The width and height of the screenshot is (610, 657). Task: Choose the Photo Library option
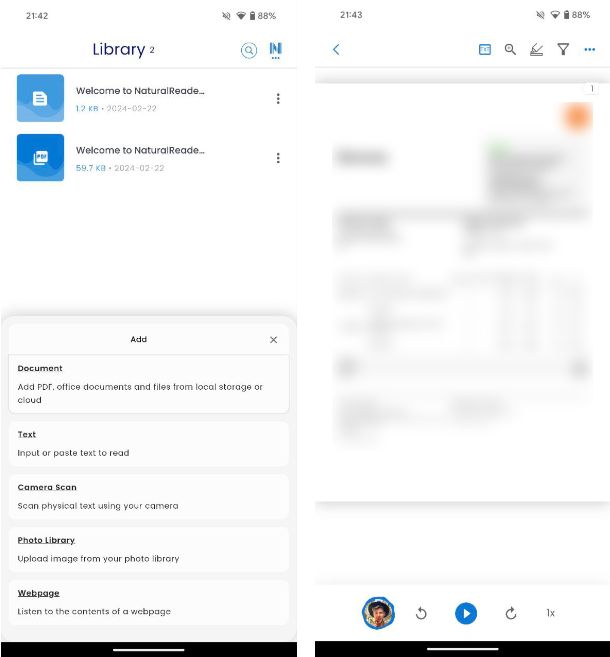149,549
